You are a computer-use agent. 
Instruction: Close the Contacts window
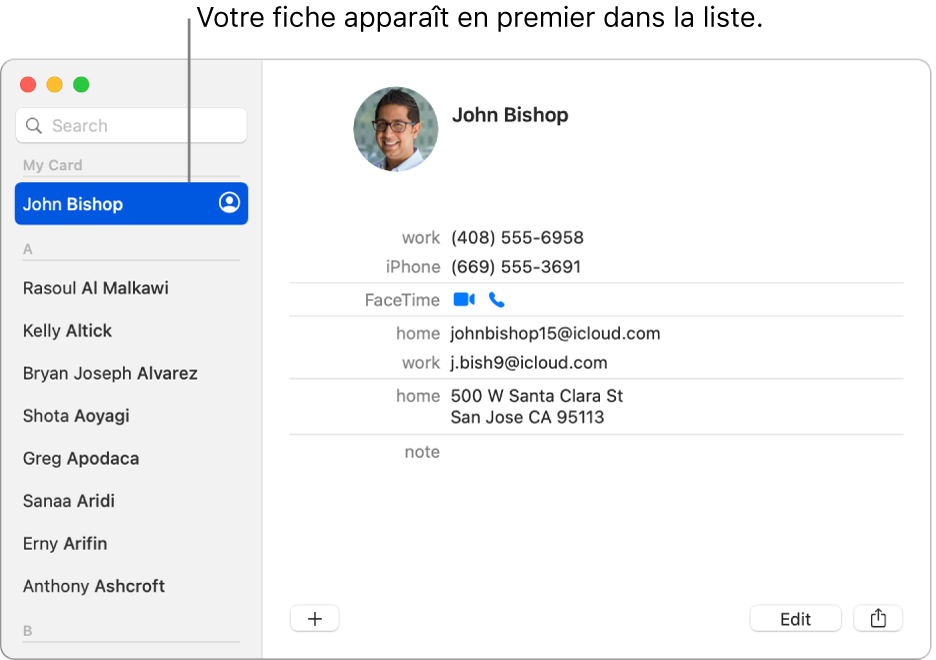click(x=28, y=85)
